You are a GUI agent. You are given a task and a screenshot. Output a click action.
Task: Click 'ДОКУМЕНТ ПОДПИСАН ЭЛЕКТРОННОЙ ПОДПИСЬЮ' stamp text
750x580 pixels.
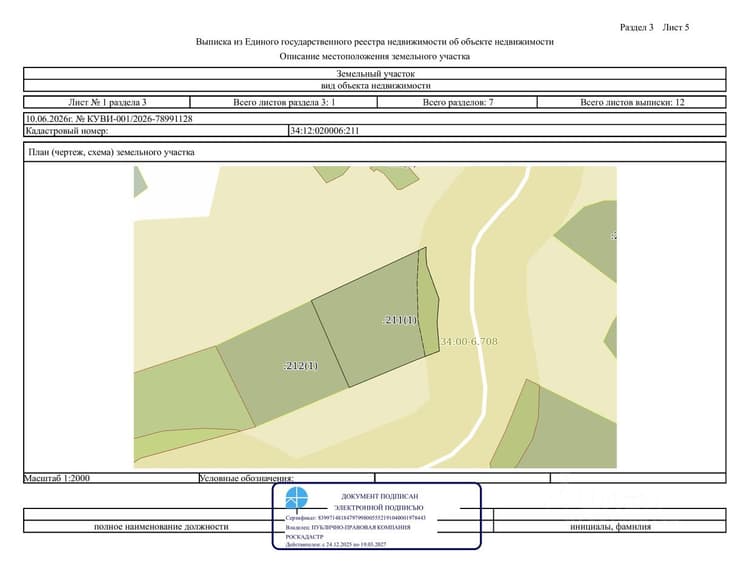pos(379,502)
